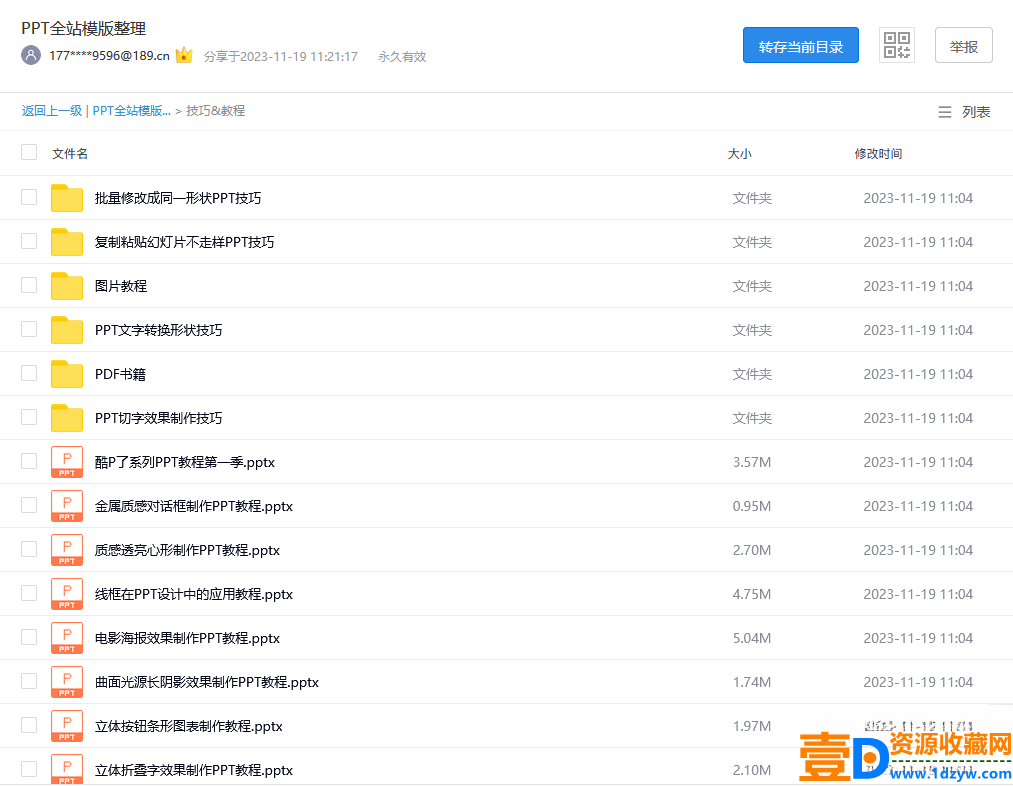Viewport: 1013px width, 786px height.
Task: Sort by the 文件名 column header
Action: click(70, 154)
